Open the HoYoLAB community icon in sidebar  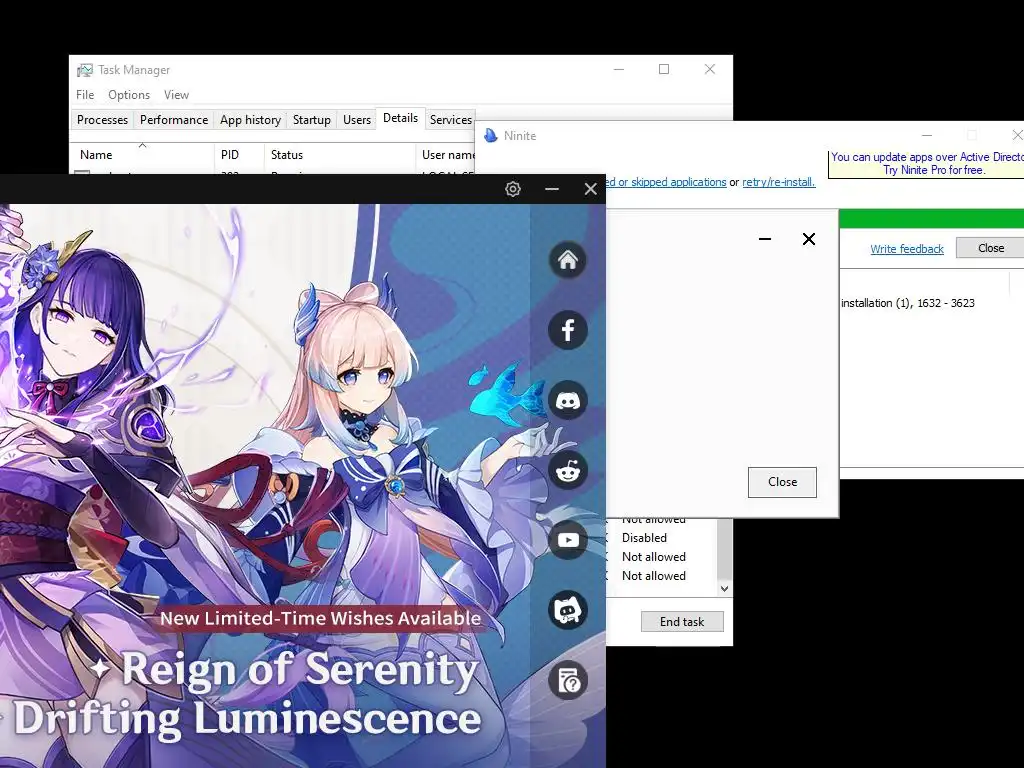(568, 611)
